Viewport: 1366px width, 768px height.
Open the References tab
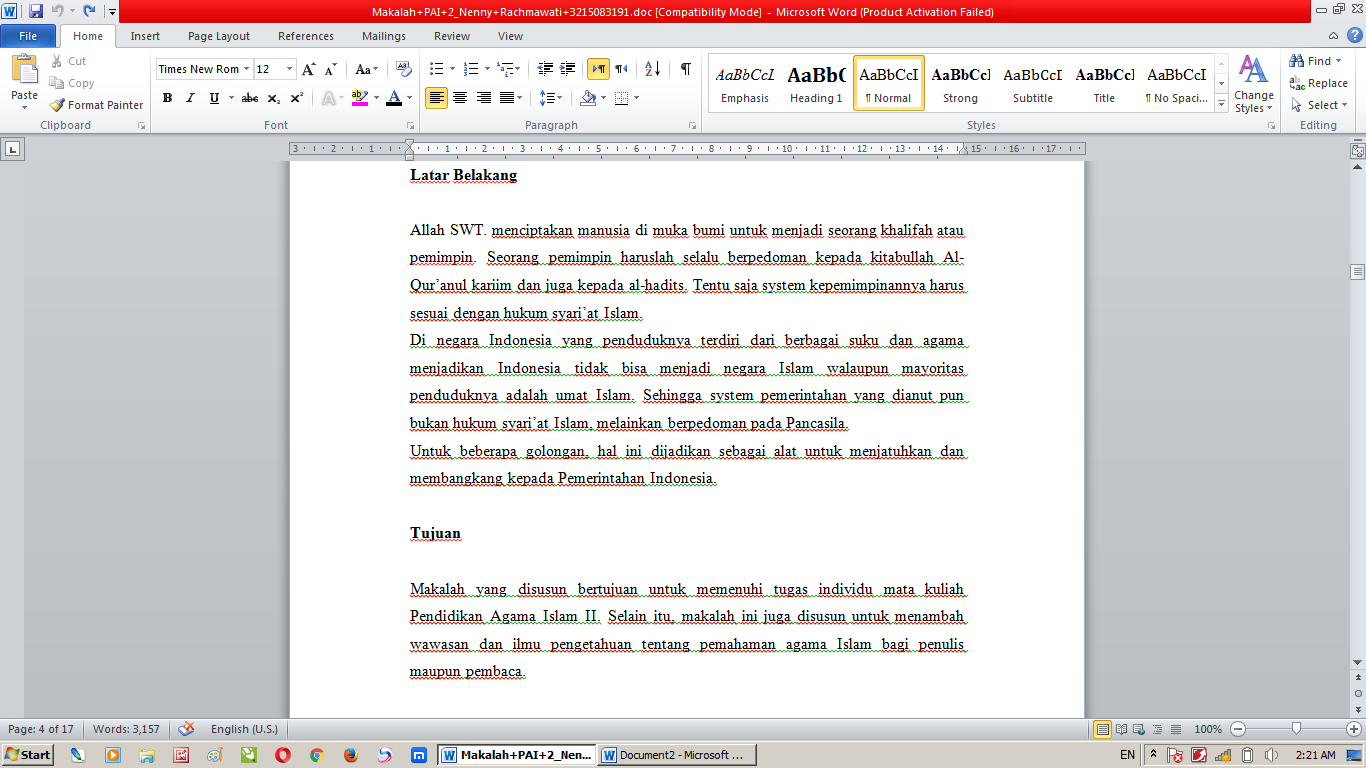pyautogui.click(x=306, y=36)
